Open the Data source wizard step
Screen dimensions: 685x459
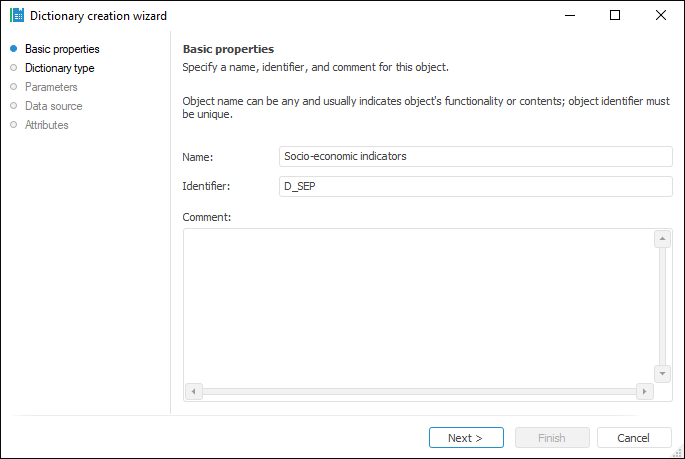pyautogui.click(x=53, y=106)
